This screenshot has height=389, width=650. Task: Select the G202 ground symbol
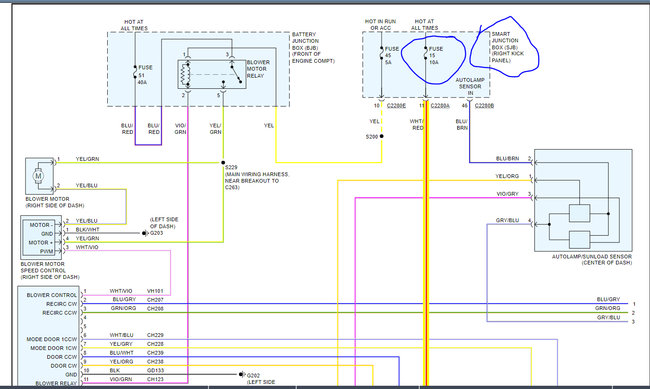pyautogui.click(x=241, y=374)
